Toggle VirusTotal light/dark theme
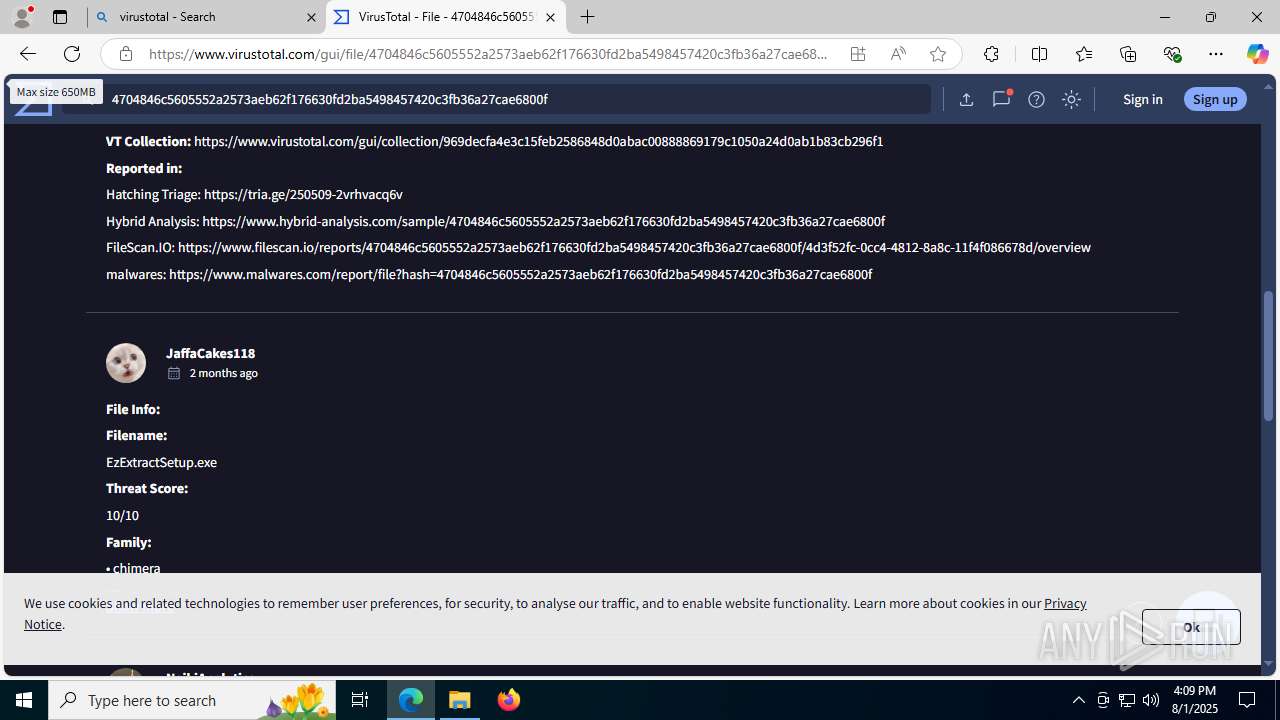 (1071, 99)
